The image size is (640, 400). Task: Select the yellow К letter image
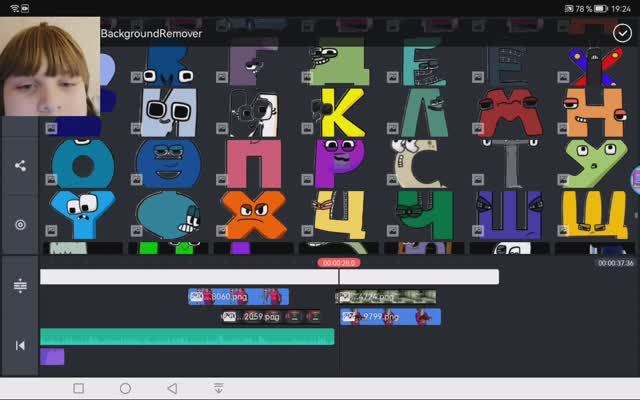[x=339, y=113]
